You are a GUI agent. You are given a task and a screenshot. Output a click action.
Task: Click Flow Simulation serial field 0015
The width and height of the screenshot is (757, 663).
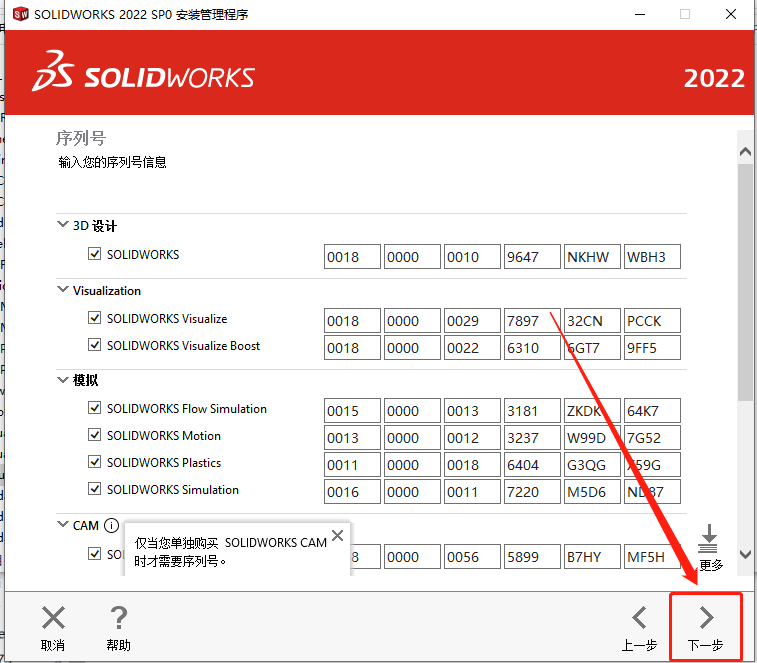click(x=352, y=410)
